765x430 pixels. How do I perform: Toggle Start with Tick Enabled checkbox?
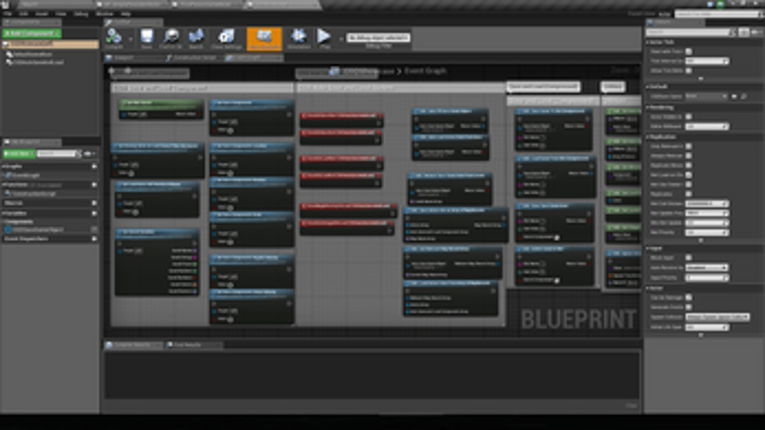click(x=688, y=51)
